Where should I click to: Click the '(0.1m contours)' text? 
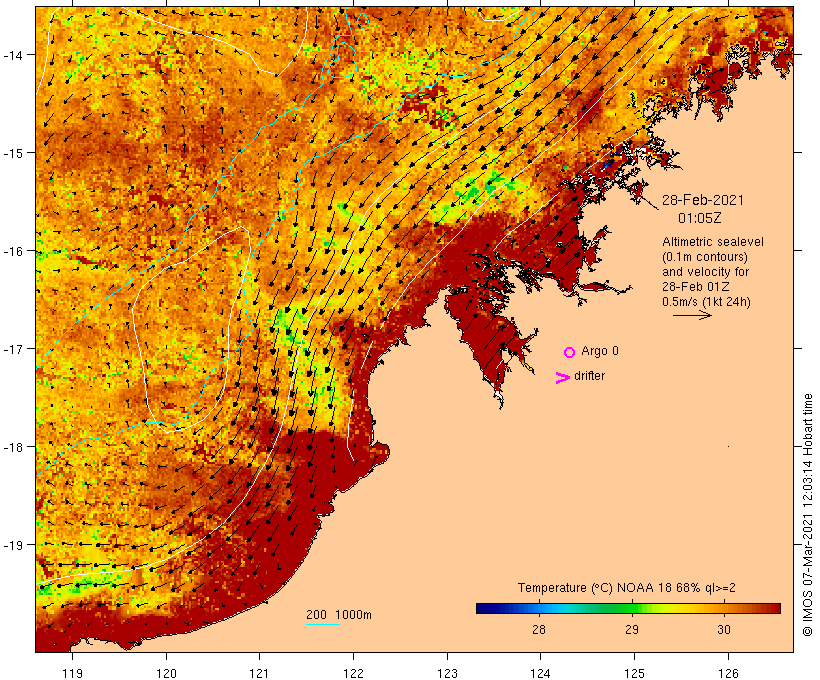click(x=704, y=257)
